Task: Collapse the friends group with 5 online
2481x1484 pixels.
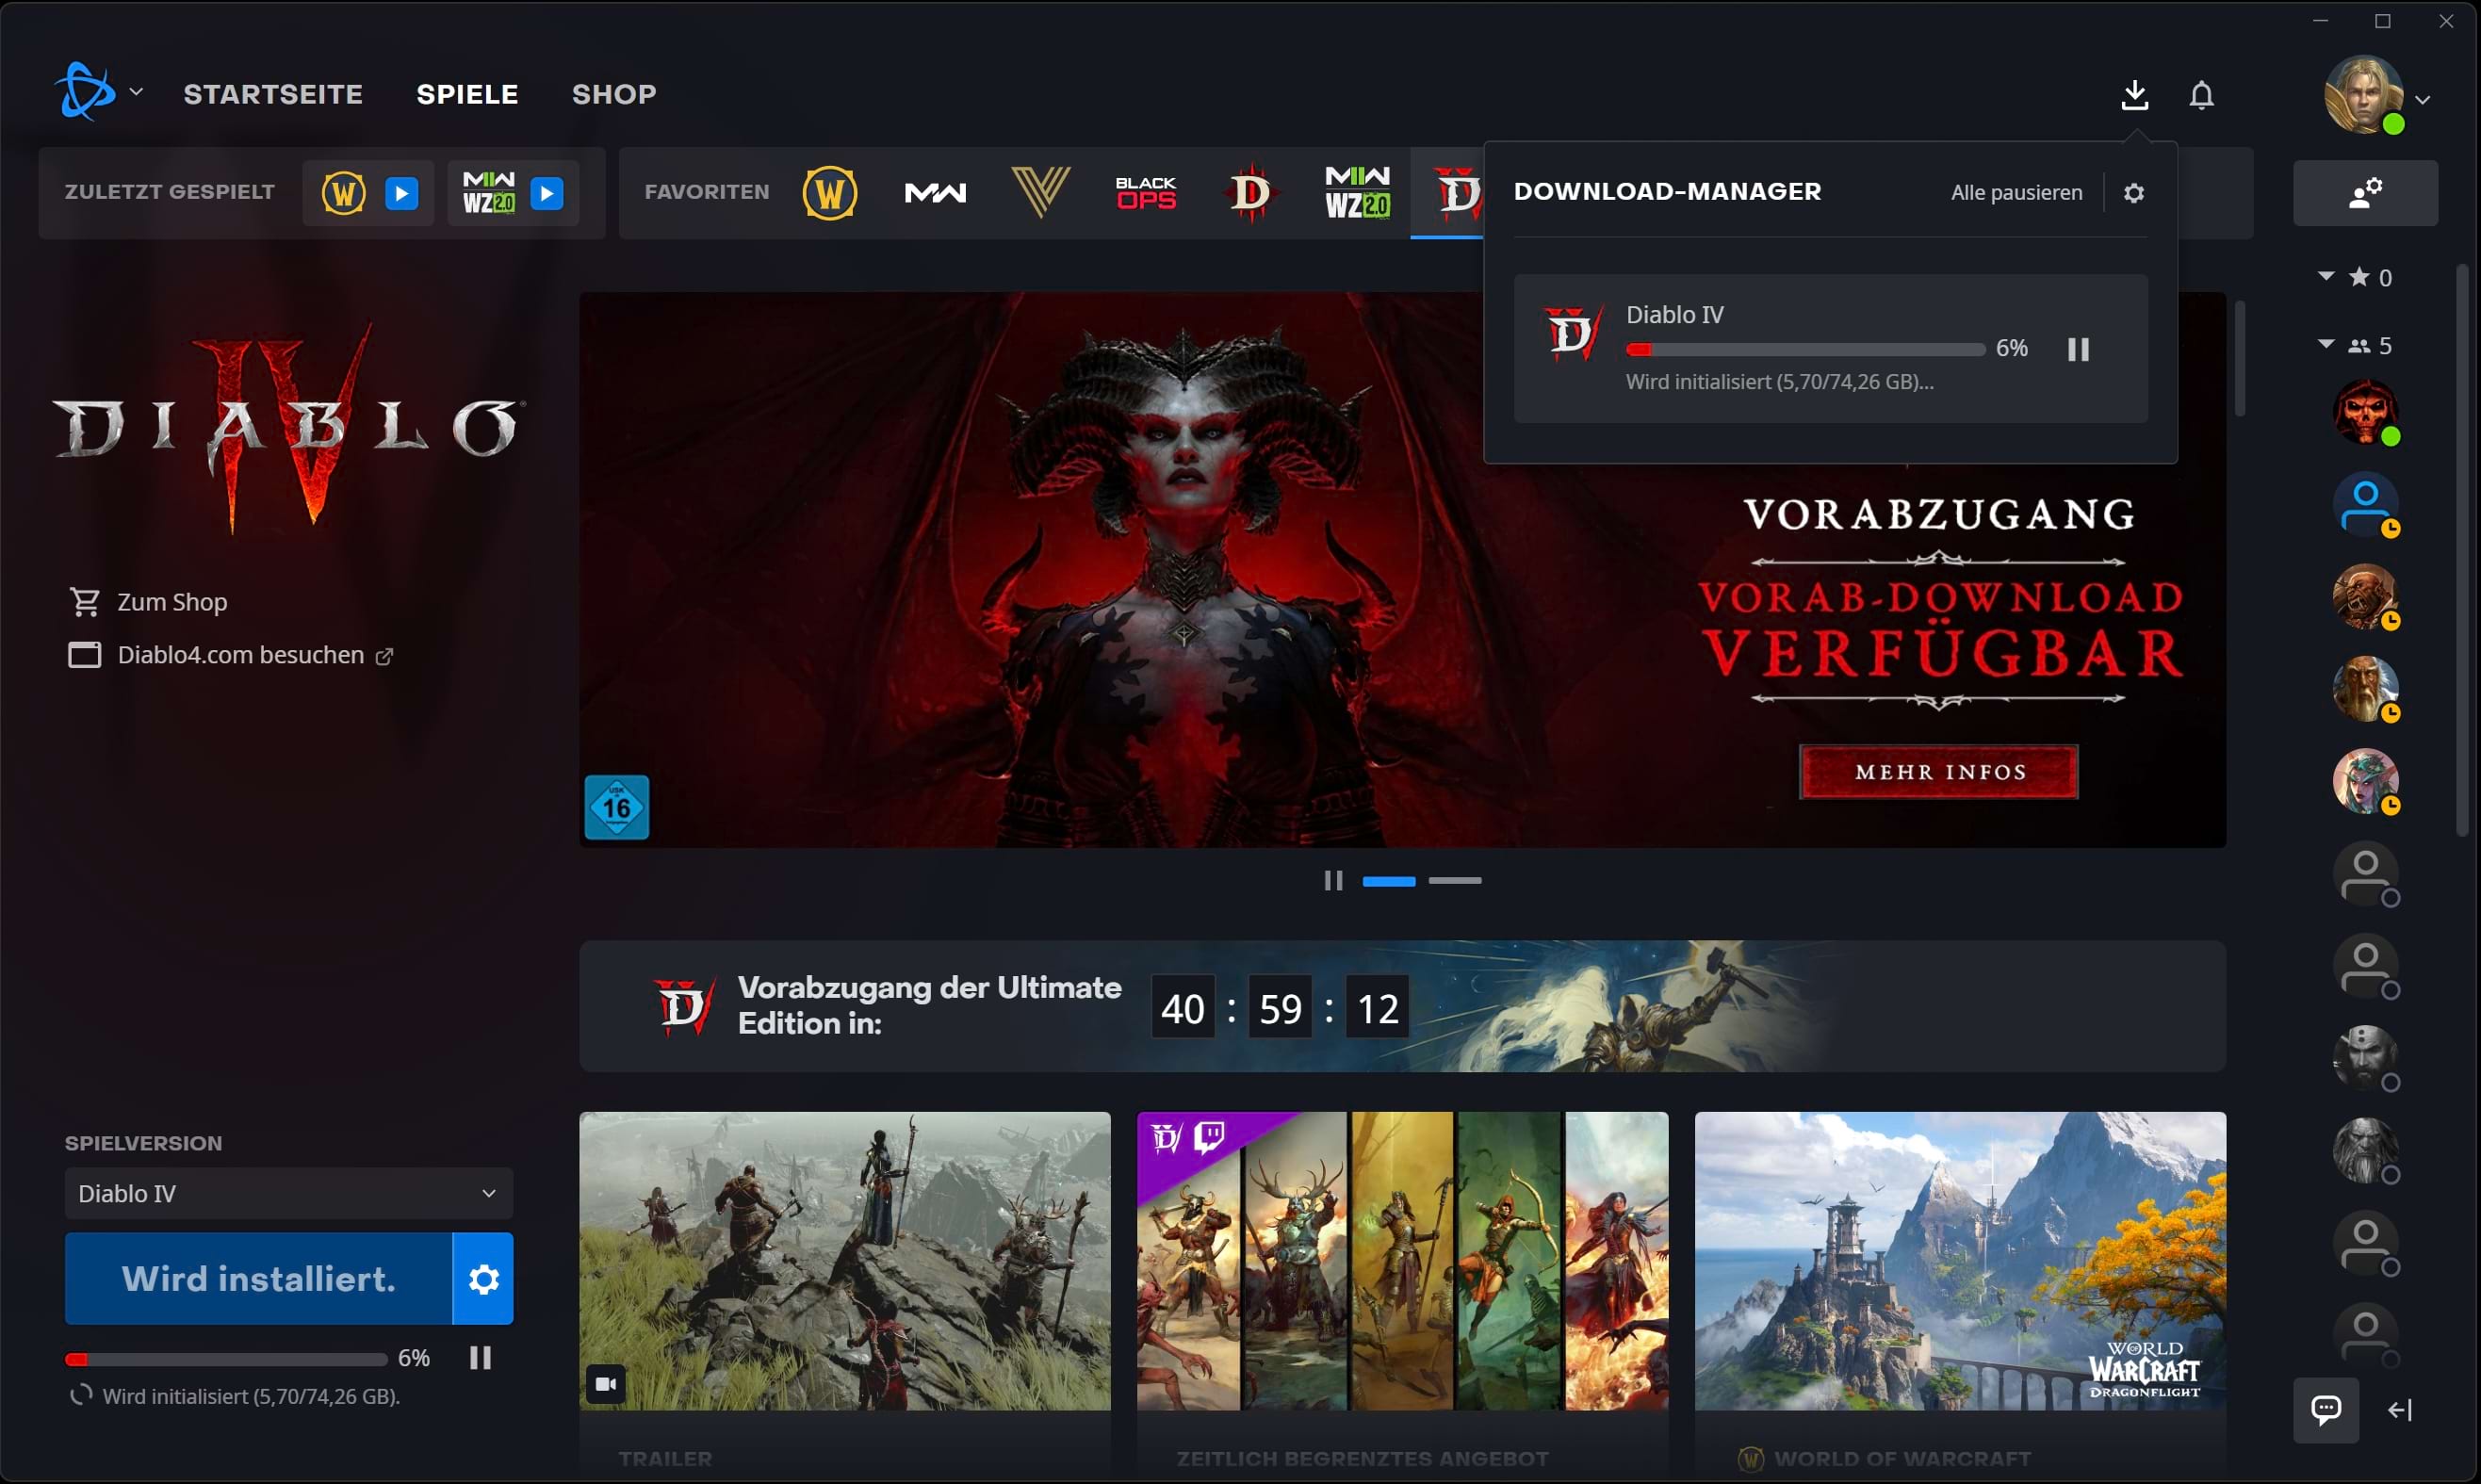Action: tap(2326, 344)
